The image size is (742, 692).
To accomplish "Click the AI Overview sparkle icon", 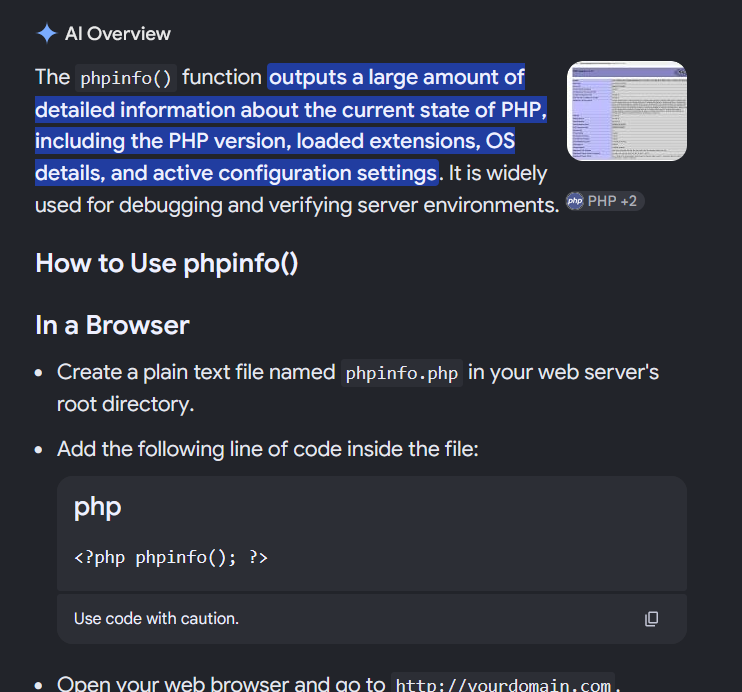I will point(47,34).
